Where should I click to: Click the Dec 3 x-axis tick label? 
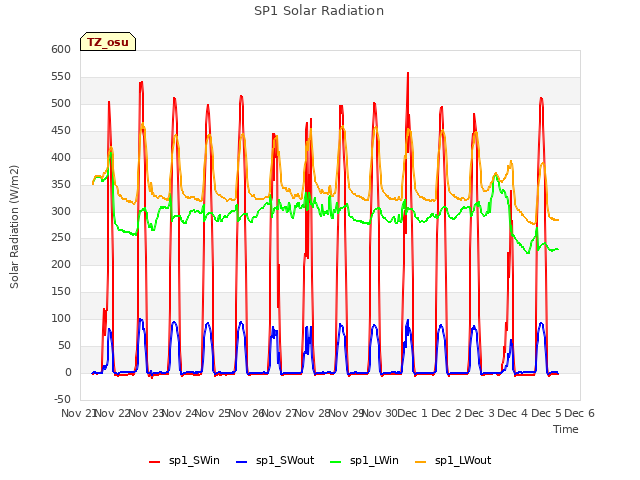point(479,413)
